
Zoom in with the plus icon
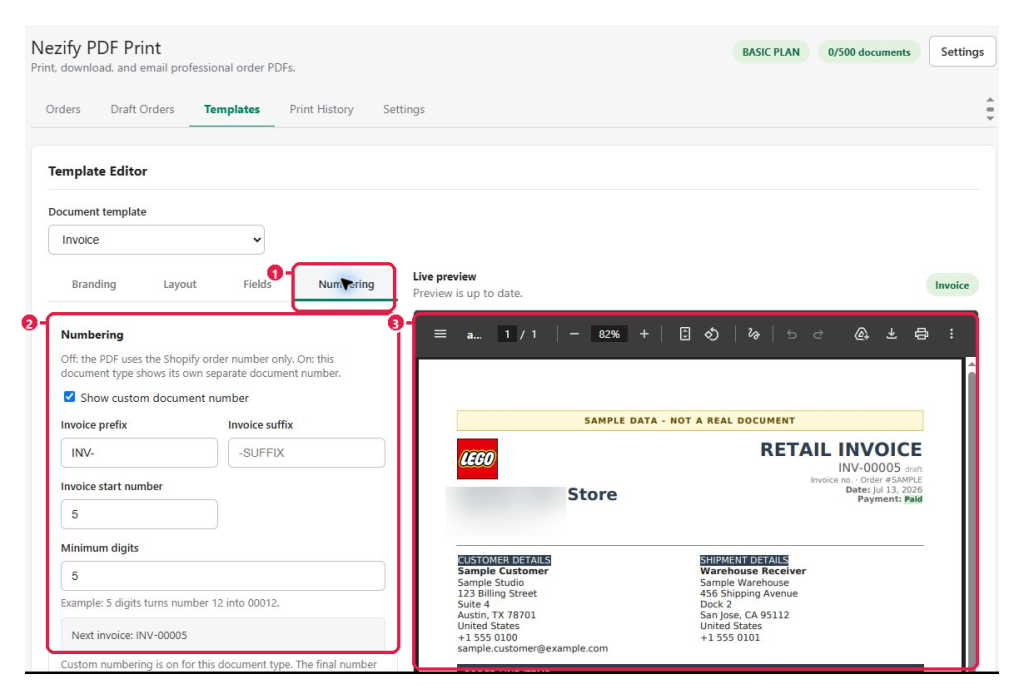[x=644, y=334]
